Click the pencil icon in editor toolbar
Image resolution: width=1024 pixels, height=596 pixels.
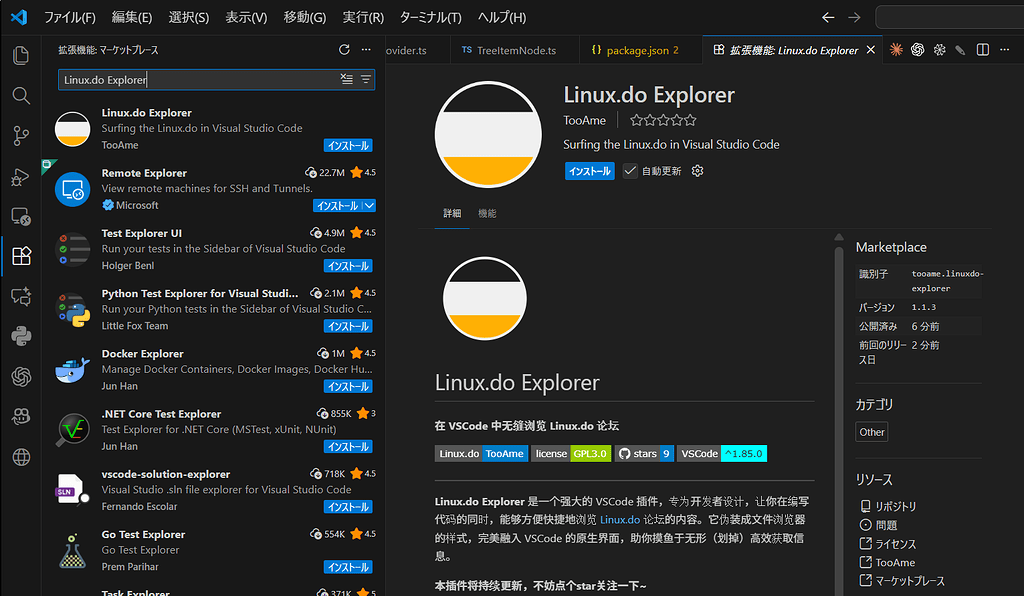(960, 50)
